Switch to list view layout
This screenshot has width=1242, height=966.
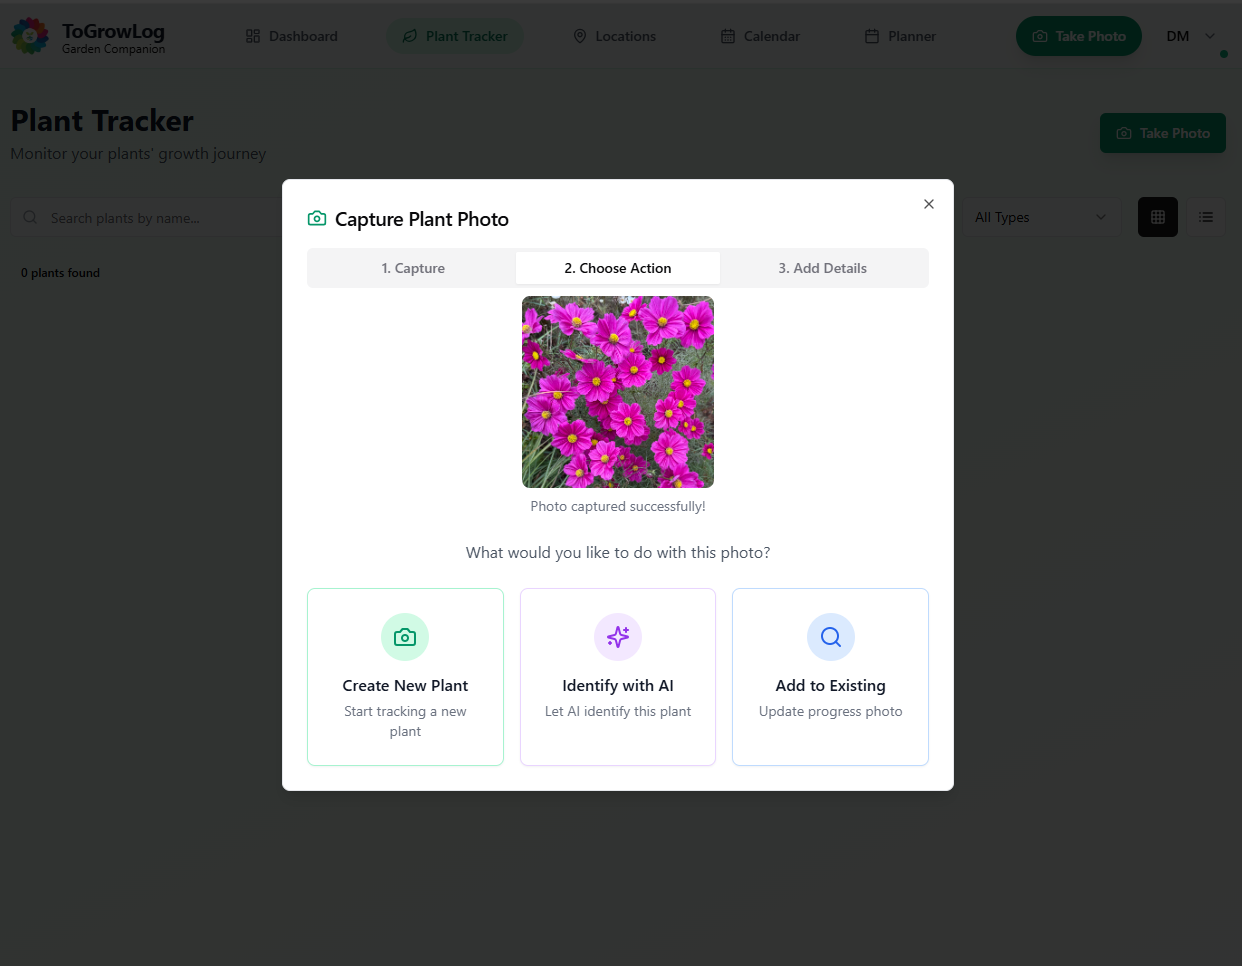1206,217
